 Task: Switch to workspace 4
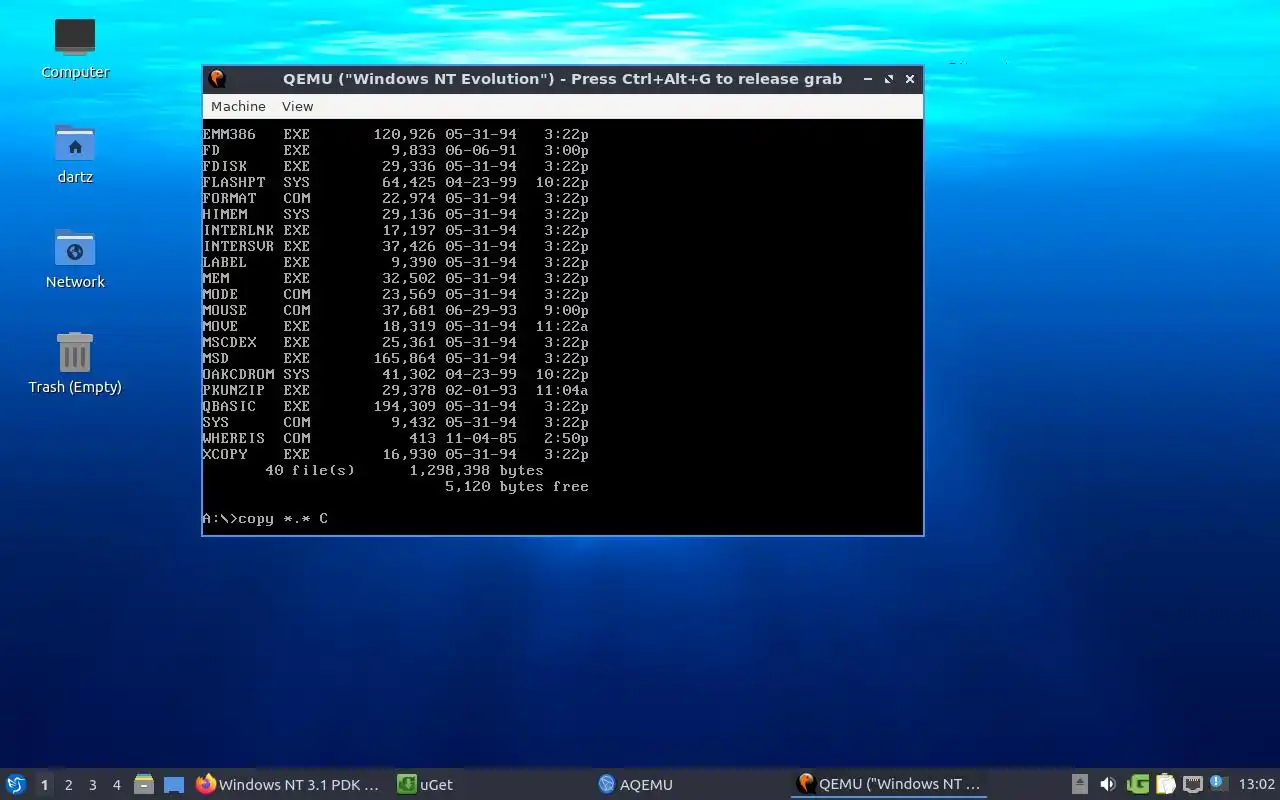pyautogui.click(x=116, y=785)
